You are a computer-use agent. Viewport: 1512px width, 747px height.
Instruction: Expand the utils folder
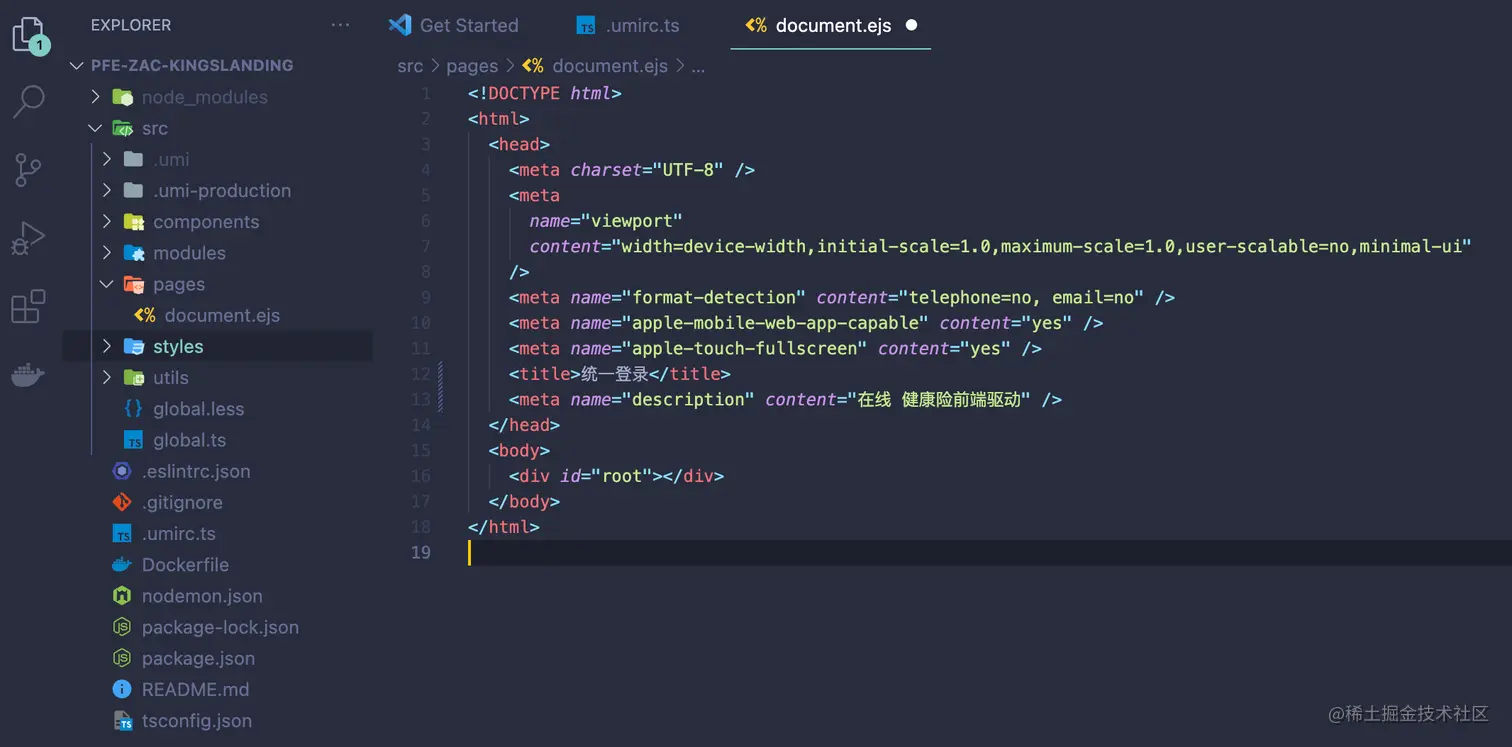tap(107, 378)
